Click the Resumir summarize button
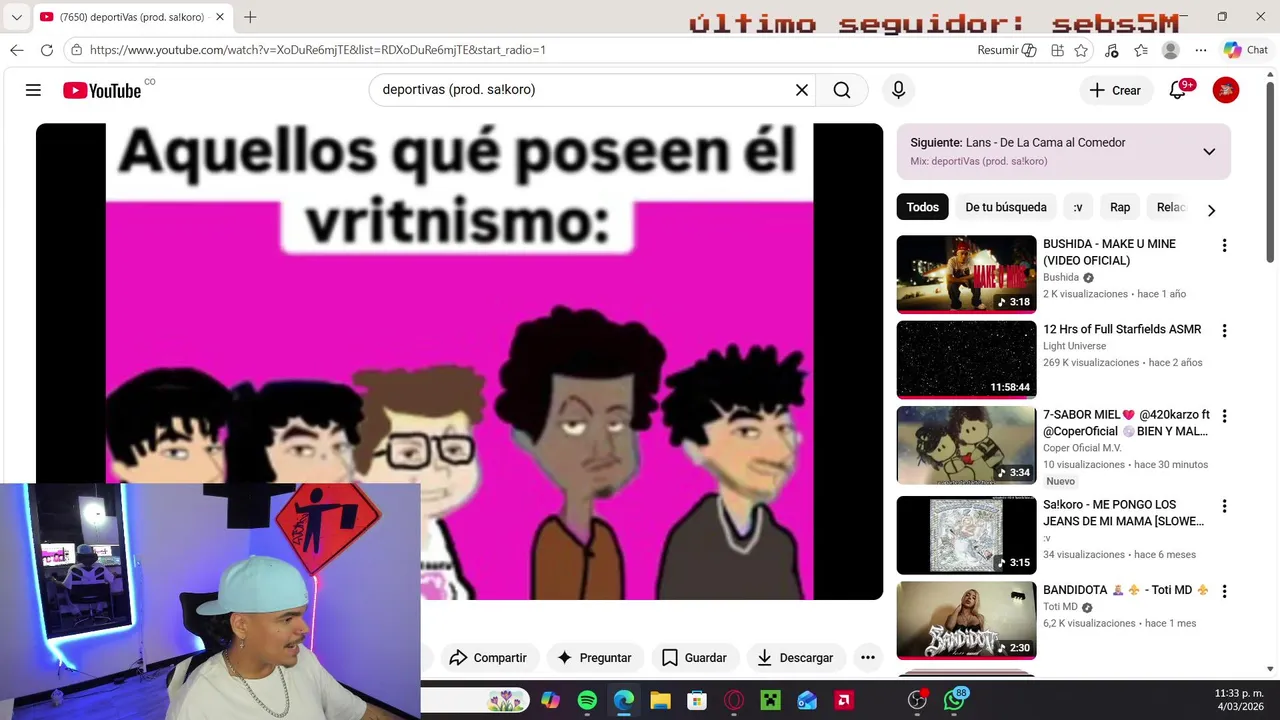The image size is (1280, 720). click(x=1007, y=50)
